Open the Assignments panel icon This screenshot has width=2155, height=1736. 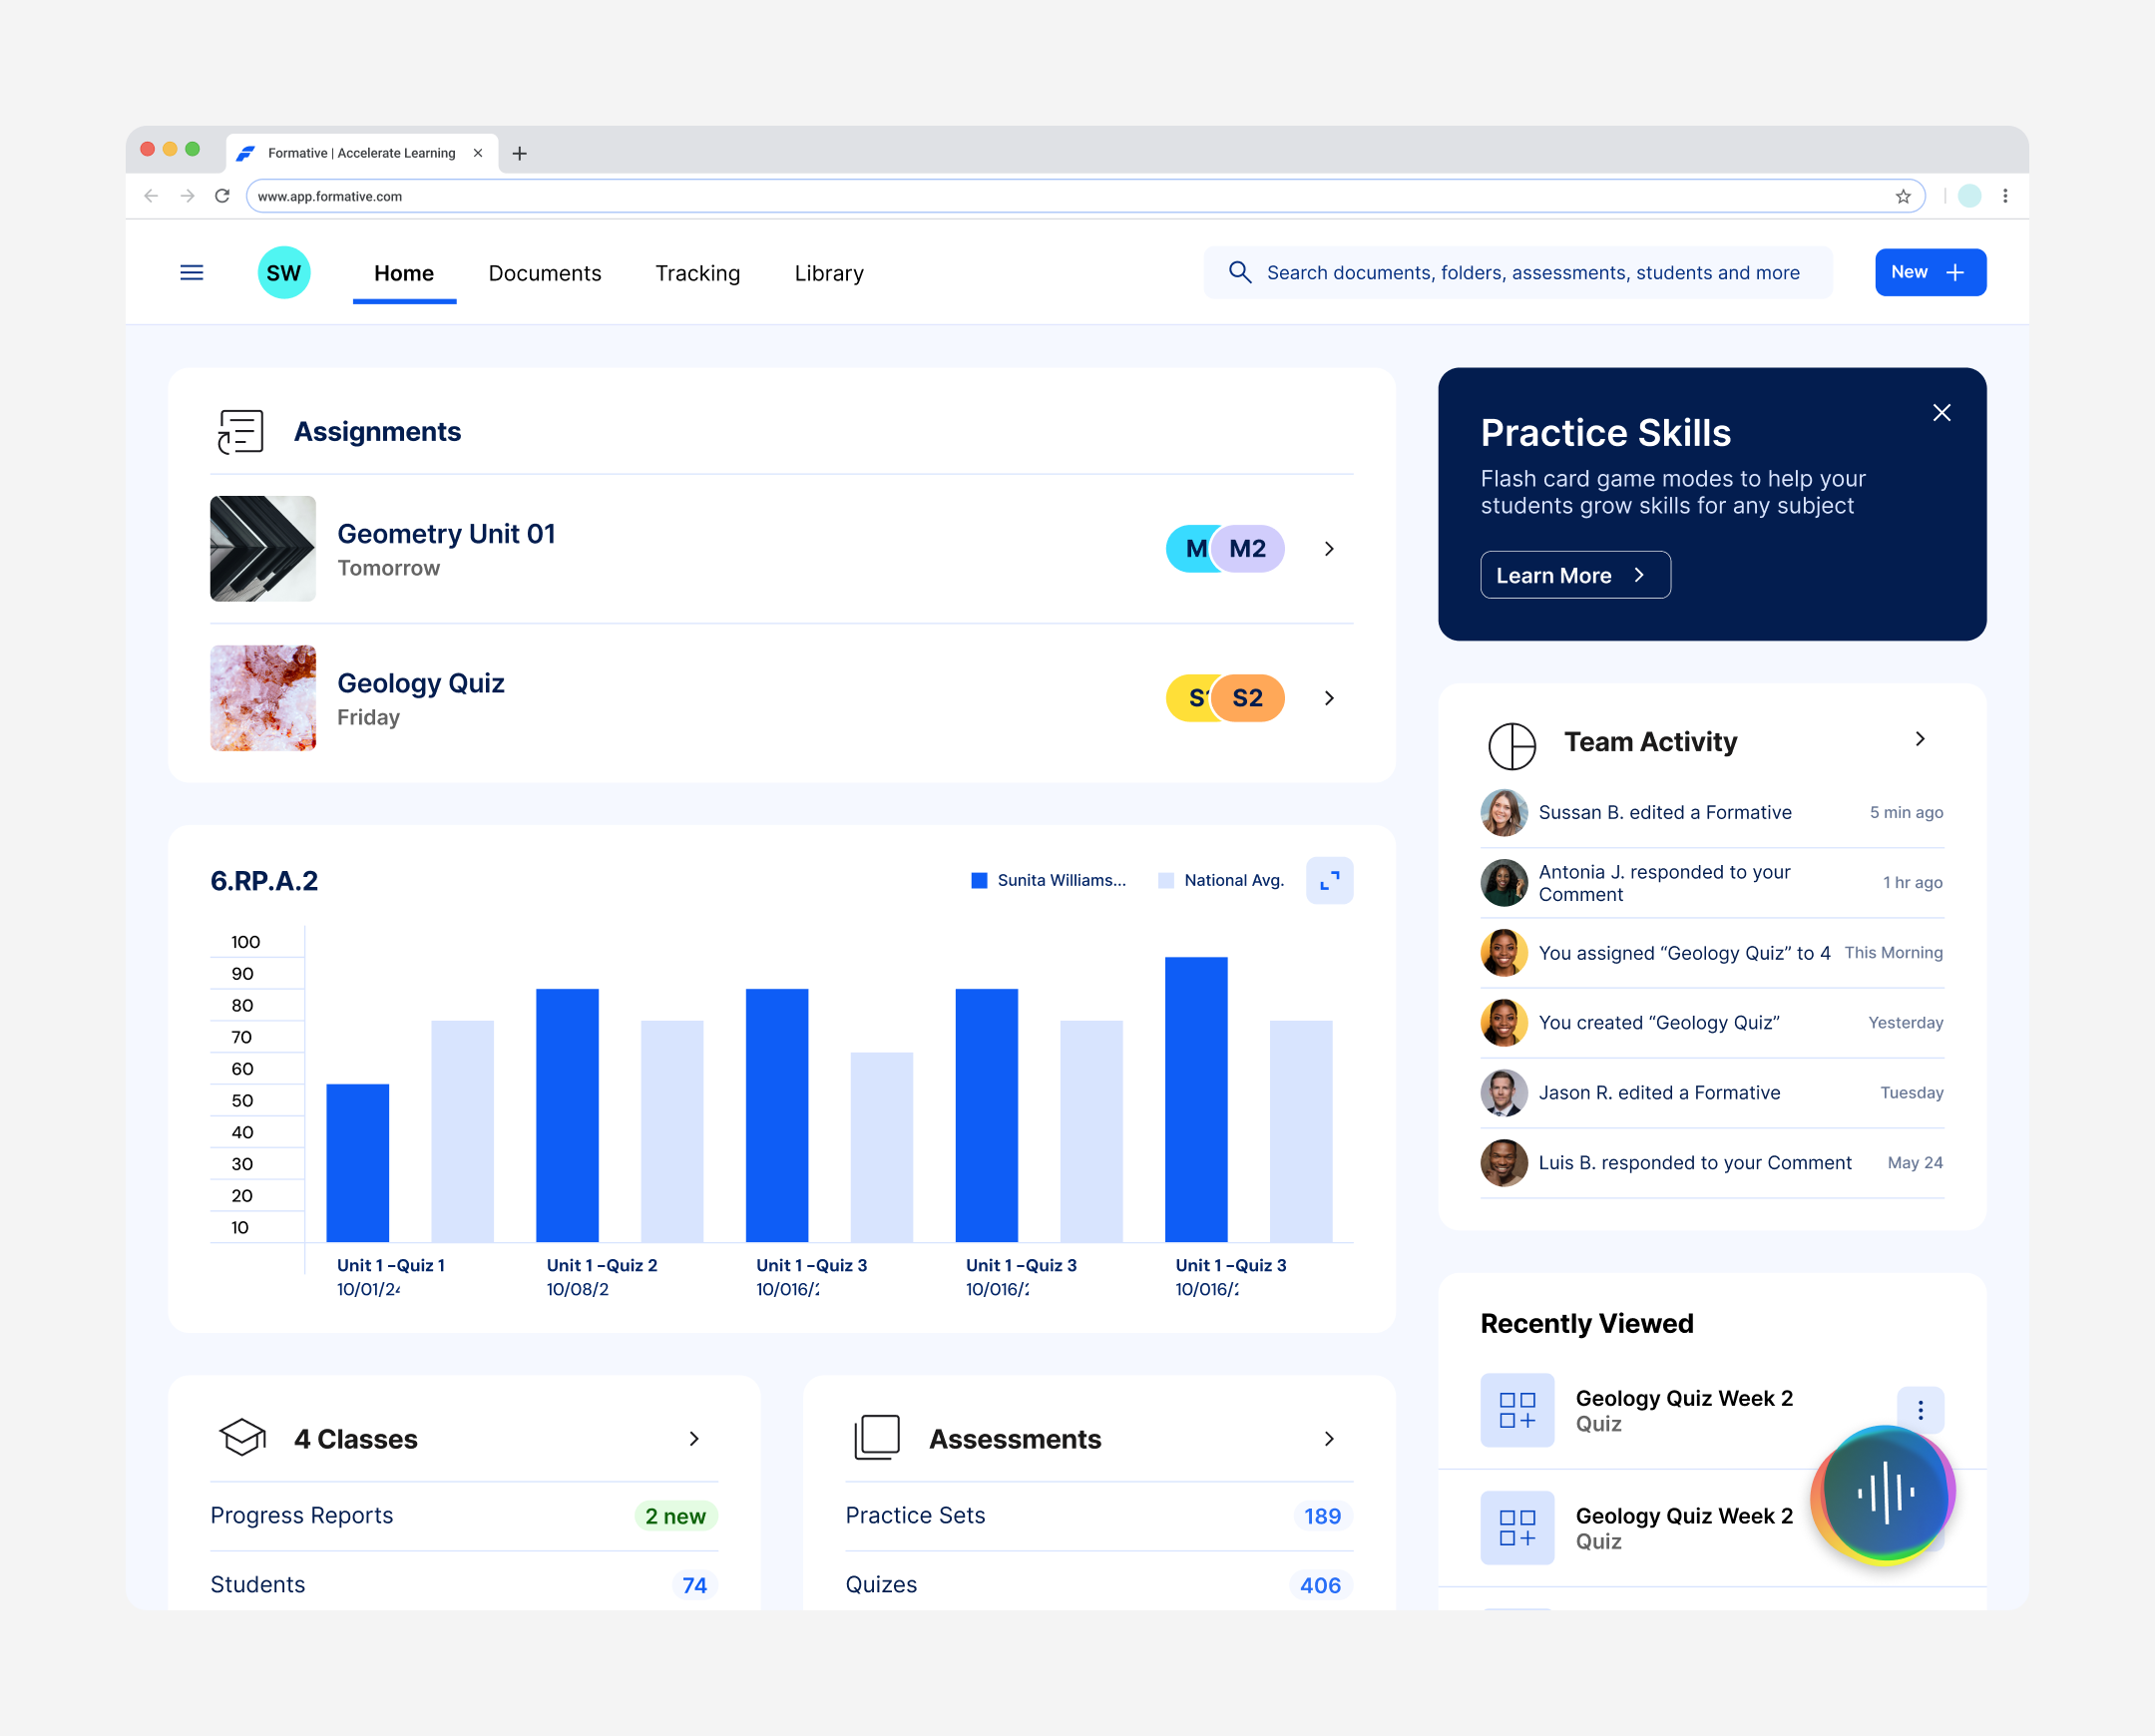[x=240, y=431]
